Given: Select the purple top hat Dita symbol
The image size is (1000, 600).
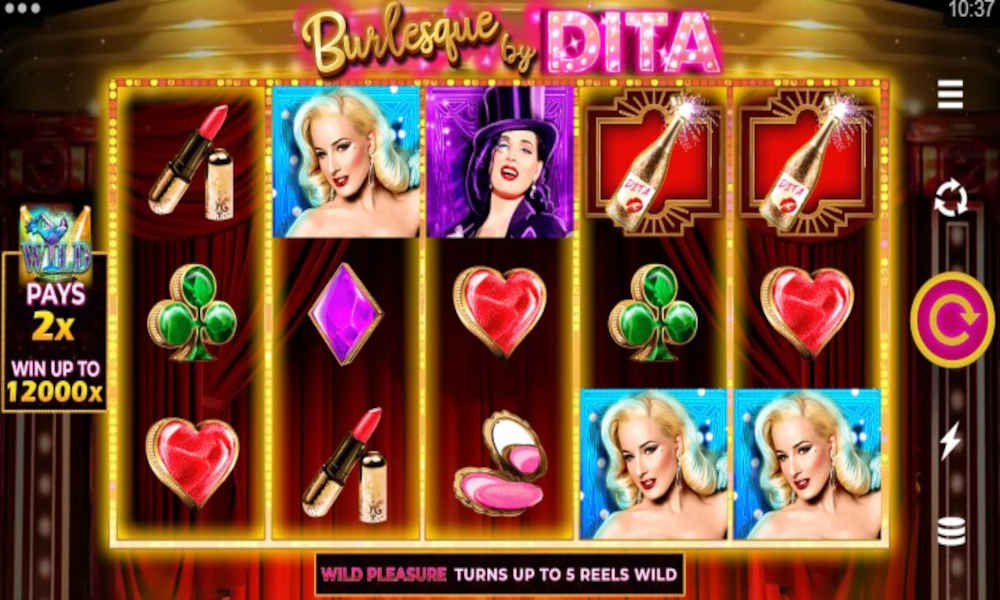Looking at the screenshot, I should 500,161.
